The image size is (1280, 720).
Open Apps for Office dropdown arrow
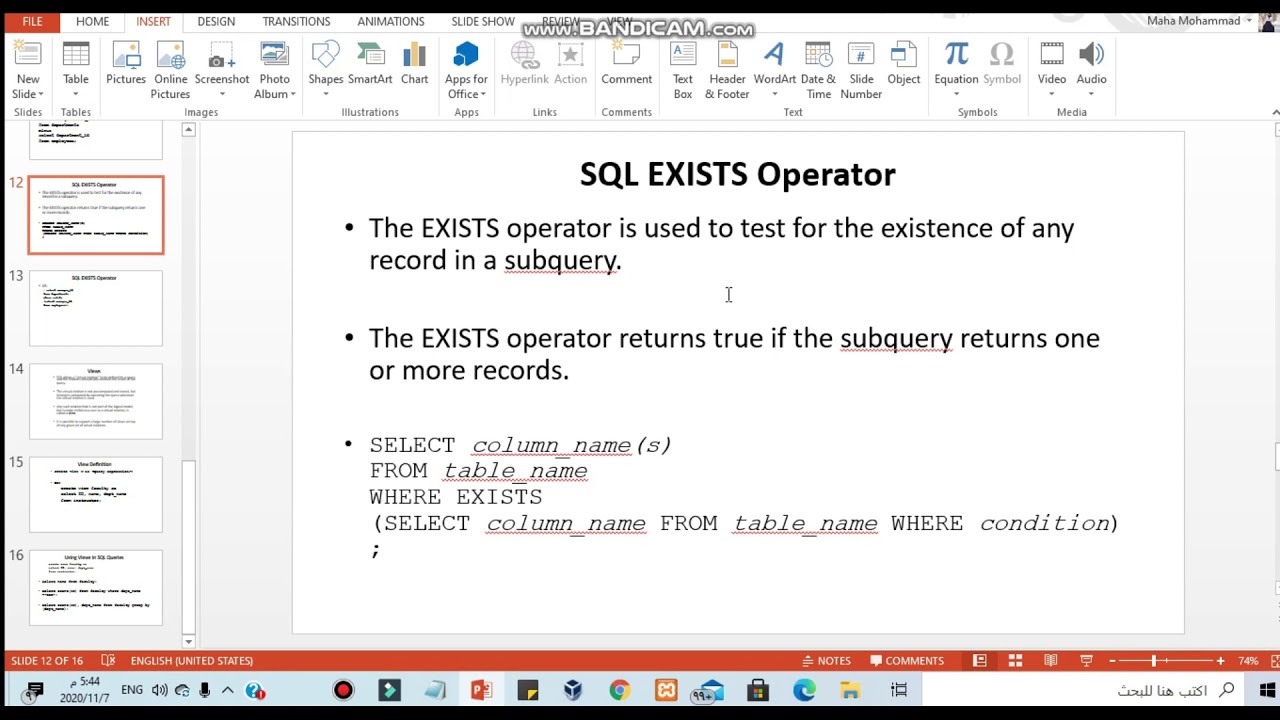[x=483, y=95]
